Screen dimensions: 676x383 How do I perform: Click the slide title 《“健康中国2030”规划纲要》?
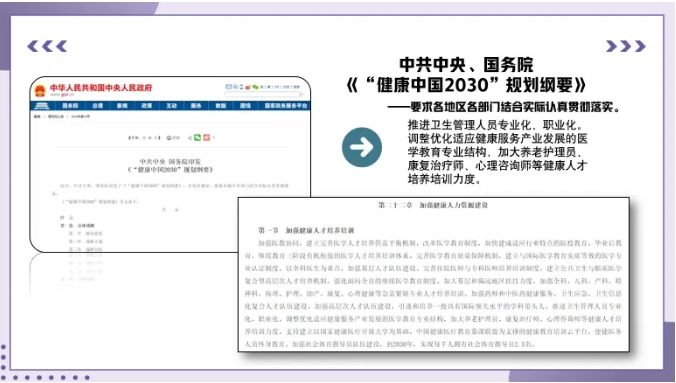466,85
